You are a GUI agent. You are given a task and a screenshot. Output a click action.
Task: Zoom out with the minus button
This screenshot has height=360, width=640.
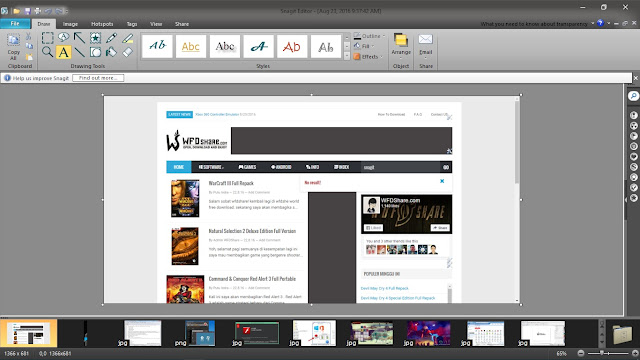[581, 353]
